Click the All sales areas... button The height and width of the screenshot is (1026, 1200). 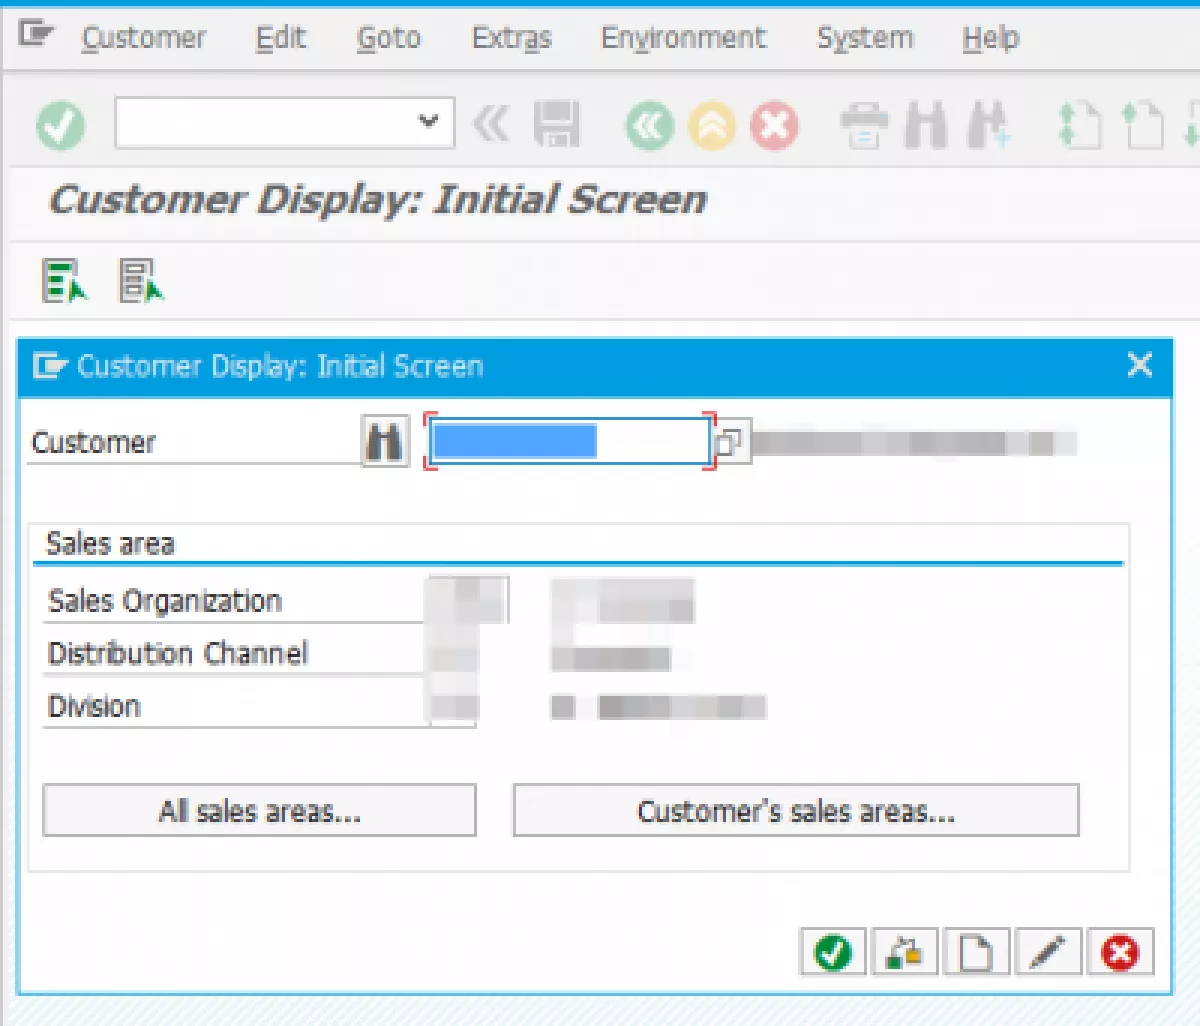(259, 810)
